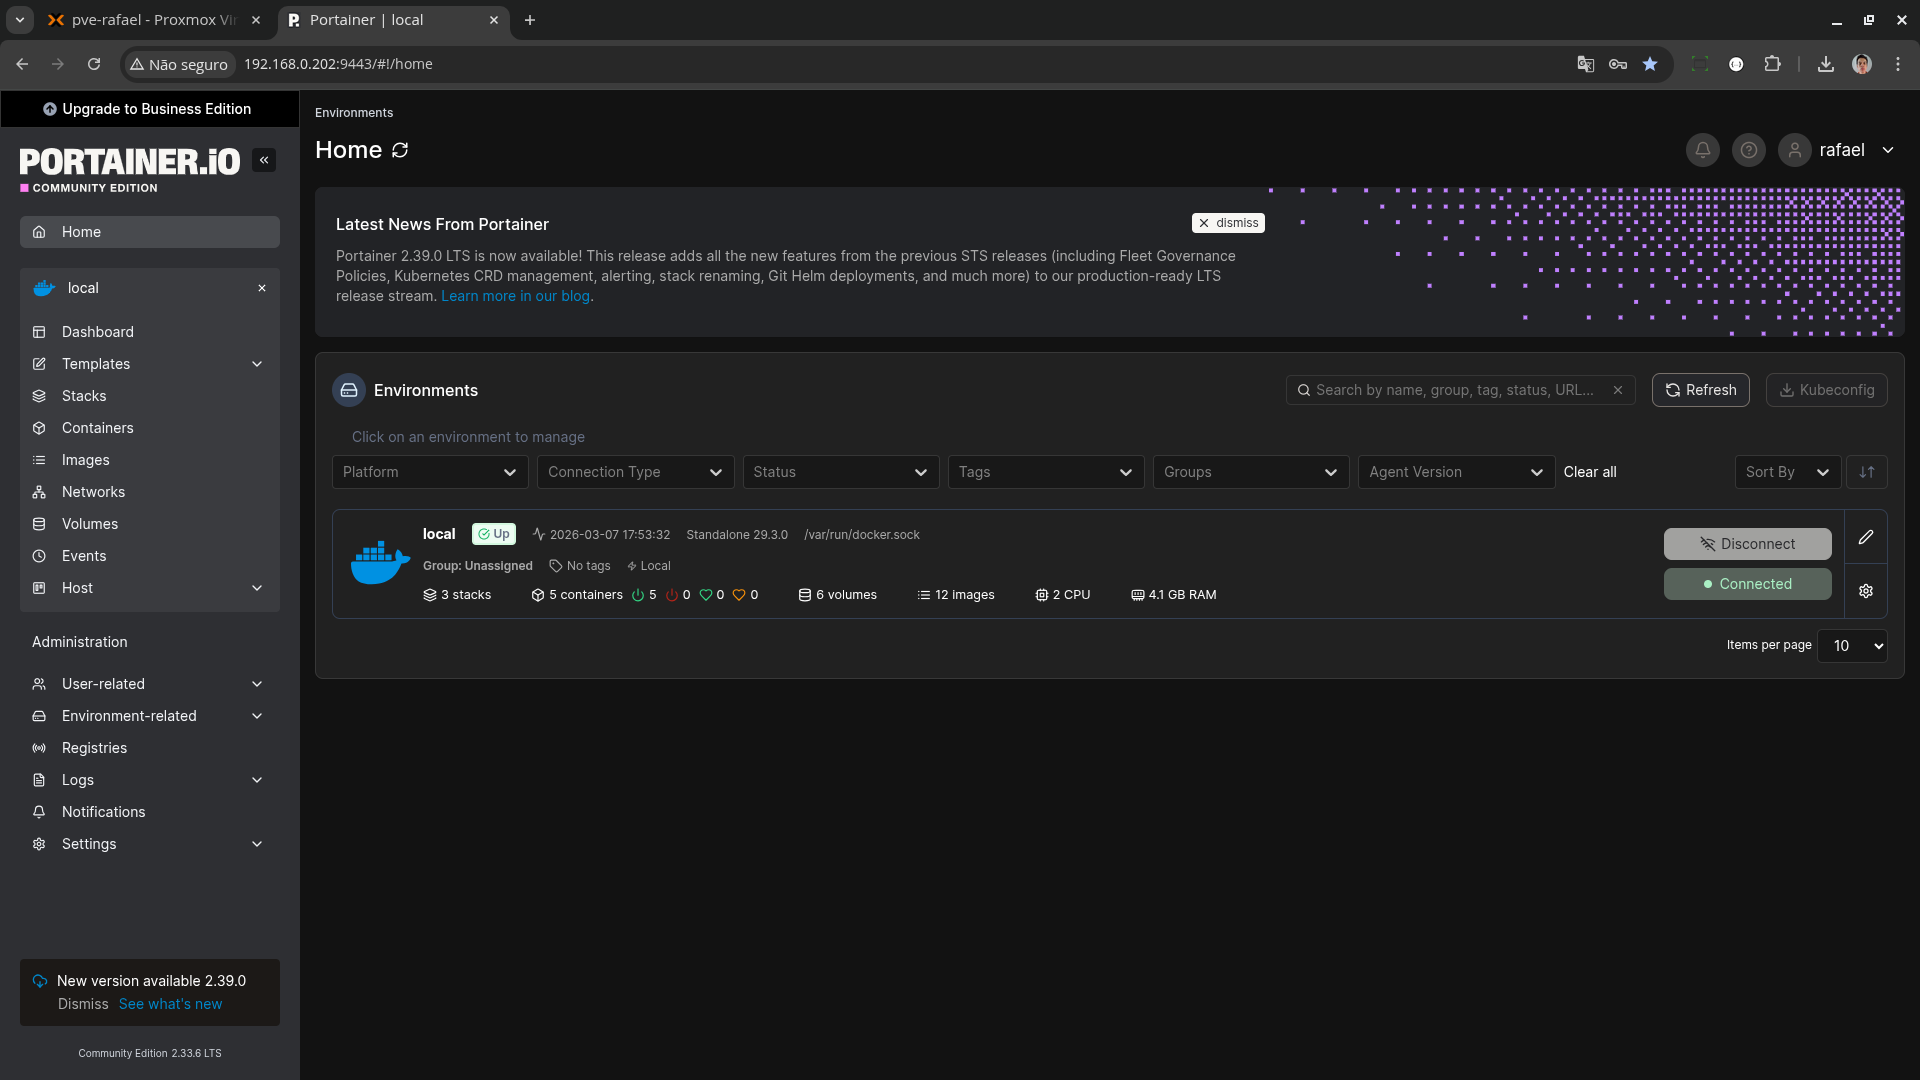Image resolution: width=1920 pixels, height=1080 pixels.
Task: Open the Agent Version filter dropdown
Action: point(1457,472)
